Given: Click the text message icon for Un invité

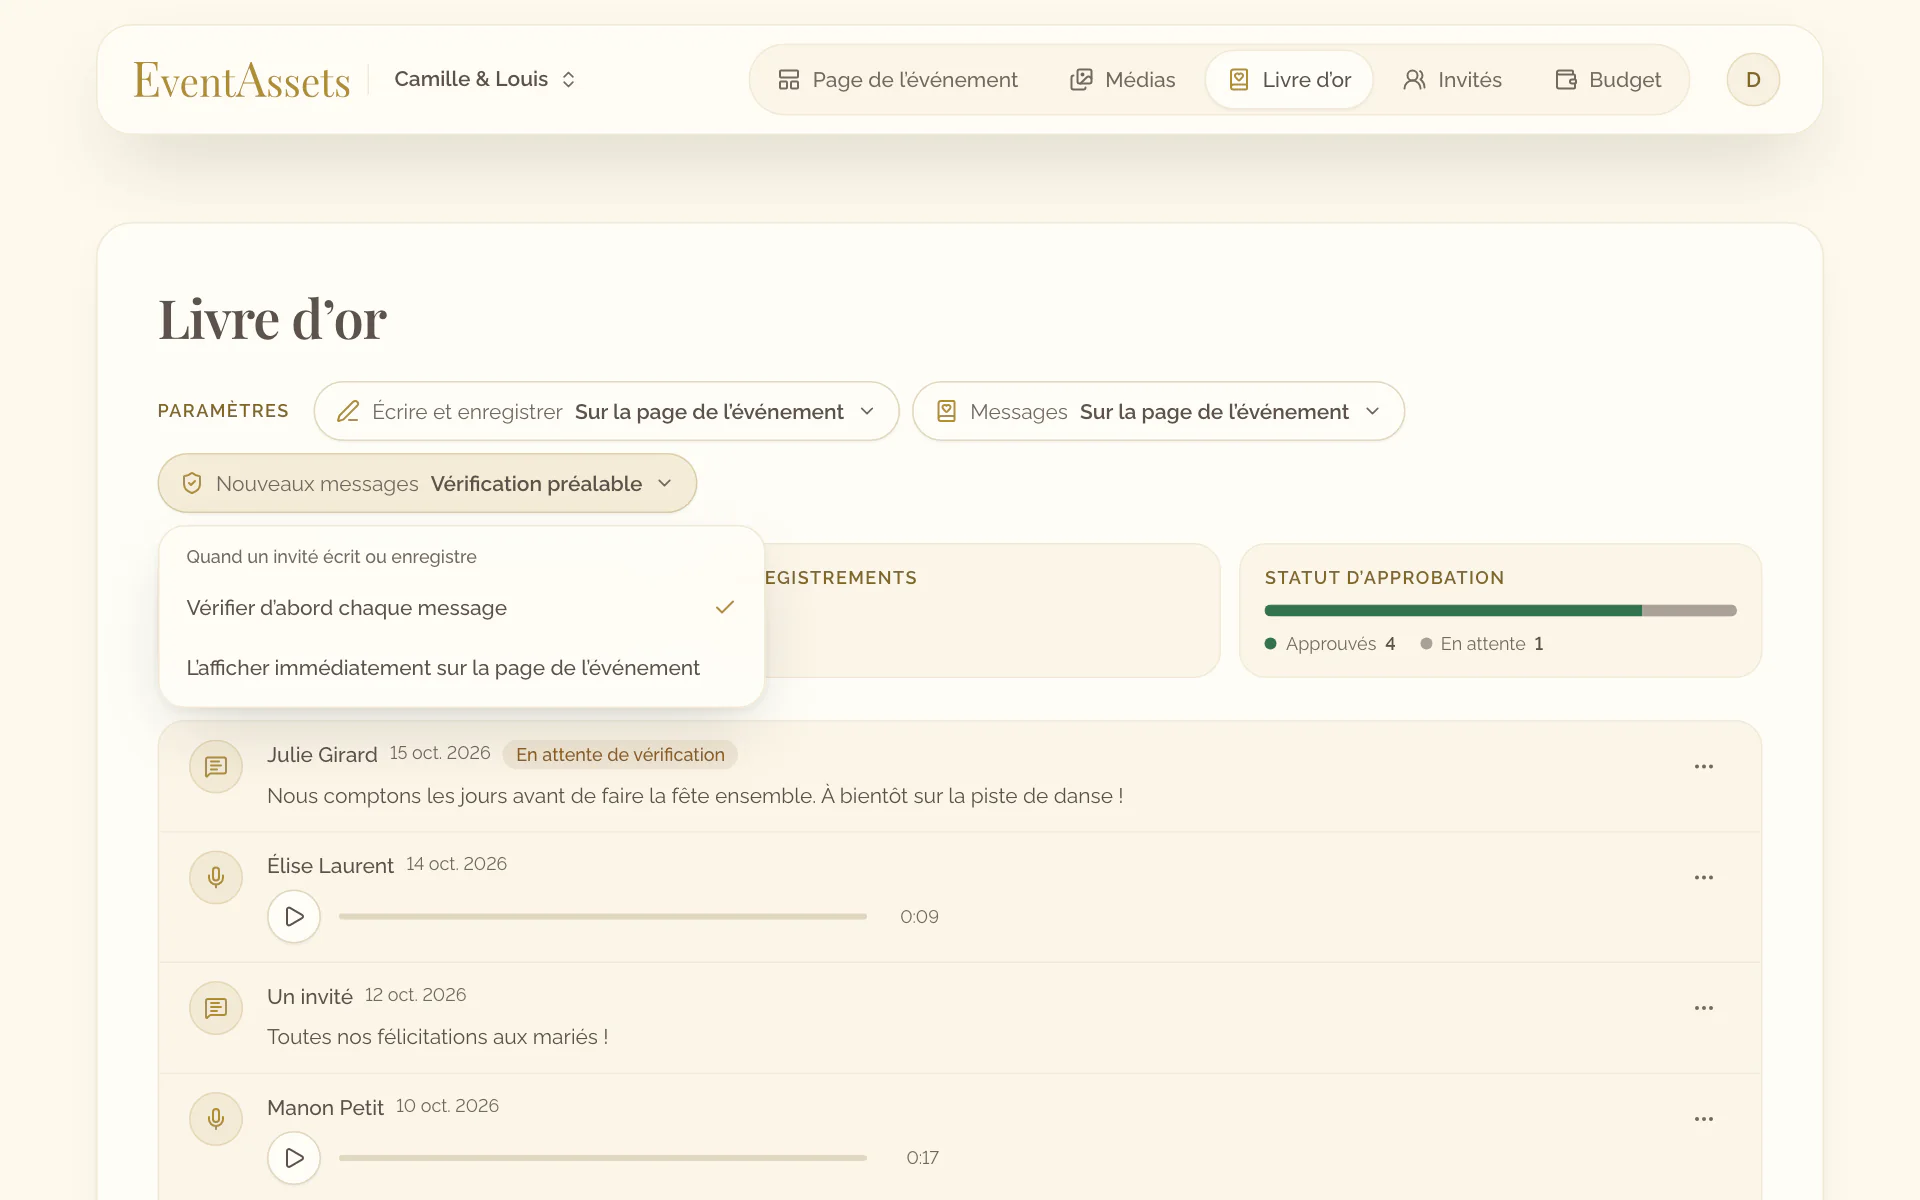Looking at the screenshot, I should 216,1009.
